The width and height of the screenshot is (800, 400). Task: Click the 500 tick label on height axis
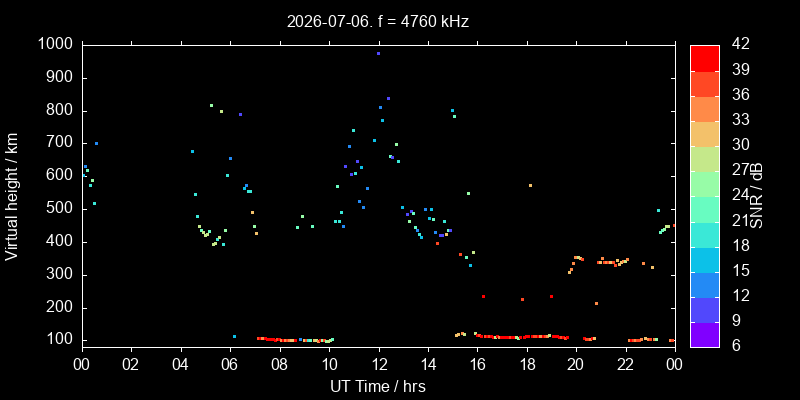(x=61, y=209)
